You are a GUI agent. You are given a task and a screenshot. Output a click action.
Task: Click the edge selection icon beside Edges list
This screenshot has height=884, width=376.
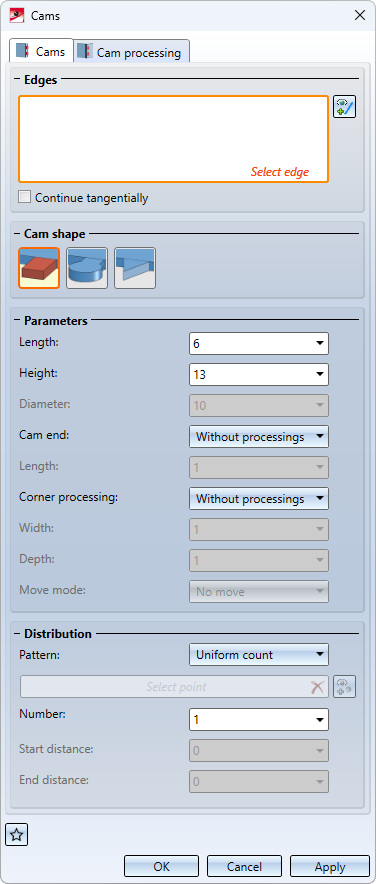tap(344, 107)
